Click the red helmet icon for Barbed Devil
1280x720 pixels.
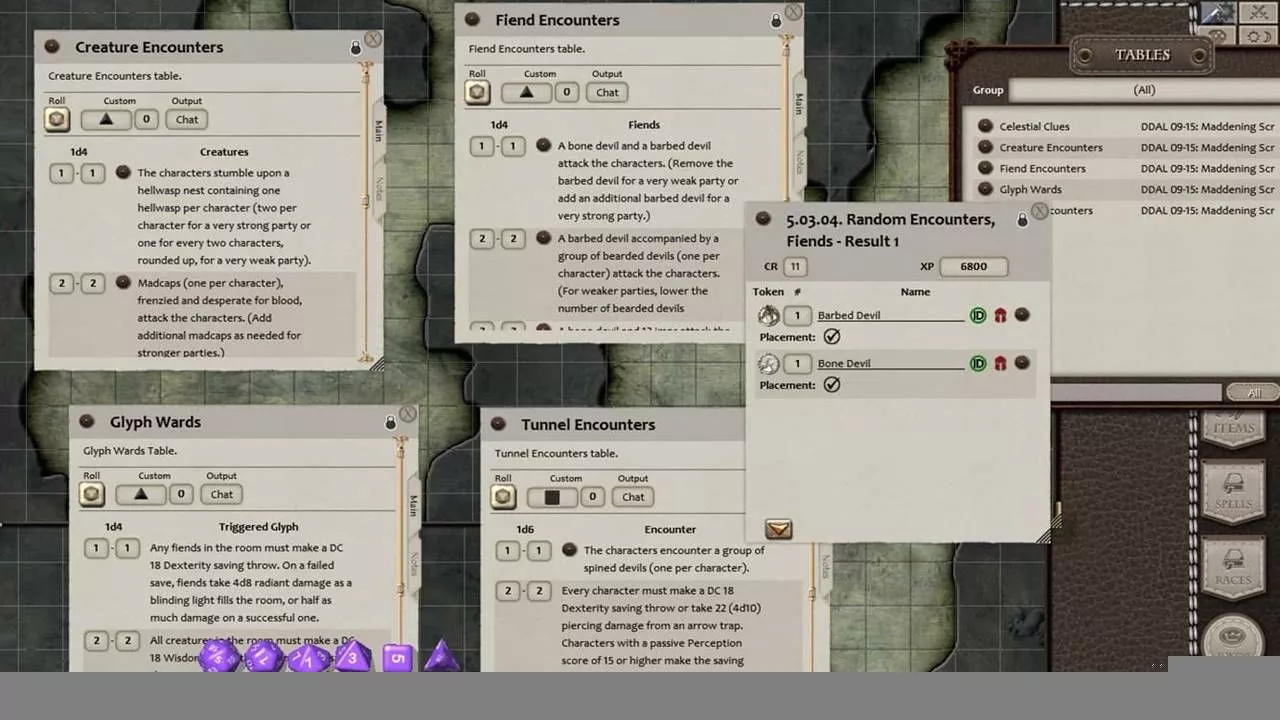(x=1000, y=315)
